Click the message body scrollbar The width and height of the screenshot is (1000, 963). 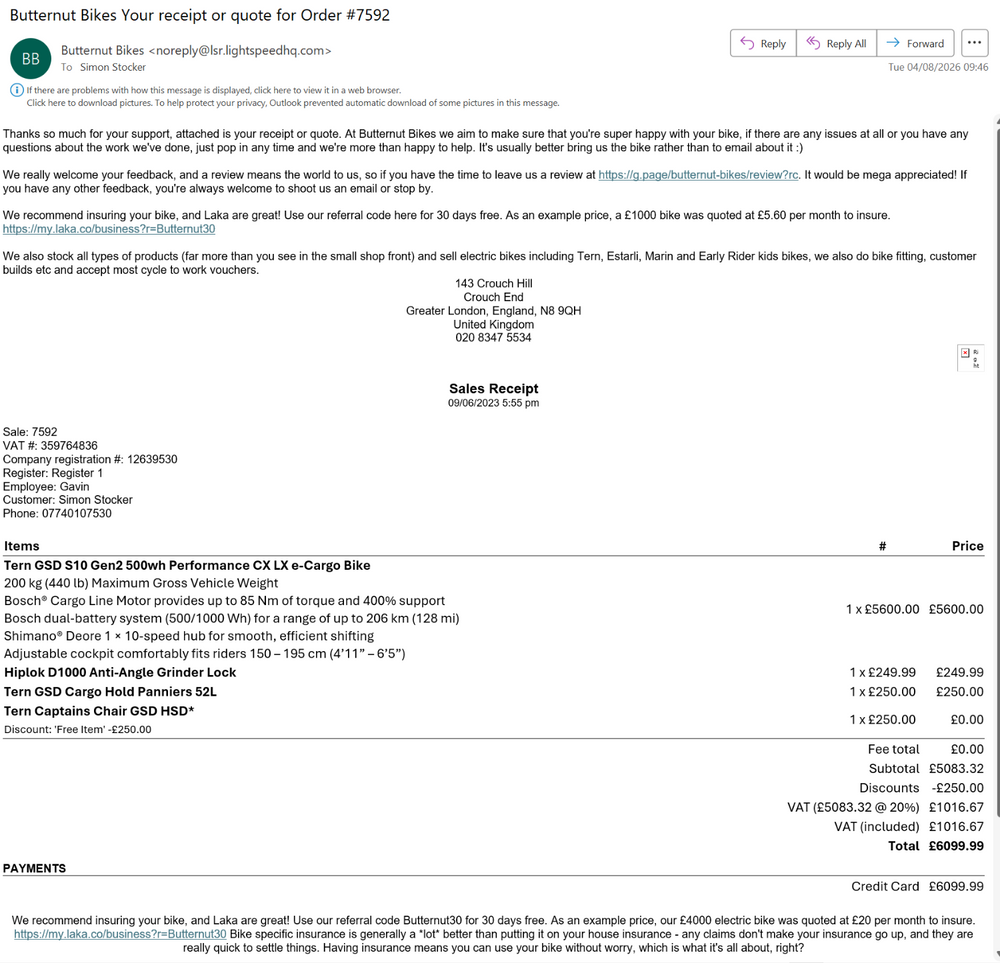(x=997, y=472)
